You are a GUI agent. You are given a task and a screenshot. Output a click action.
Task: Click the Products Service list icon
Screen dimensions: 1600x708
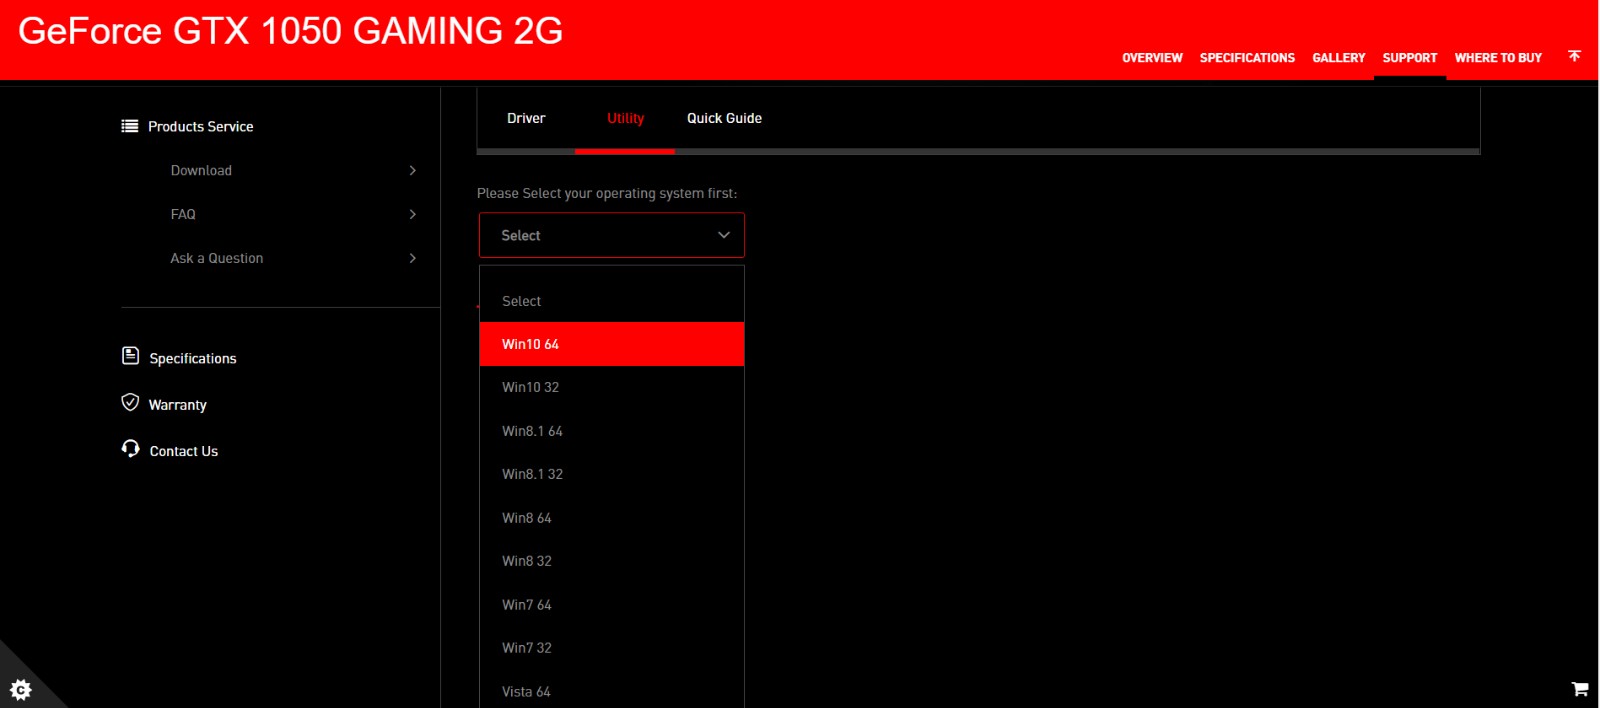pyautogui.click(x=130, y=126)
